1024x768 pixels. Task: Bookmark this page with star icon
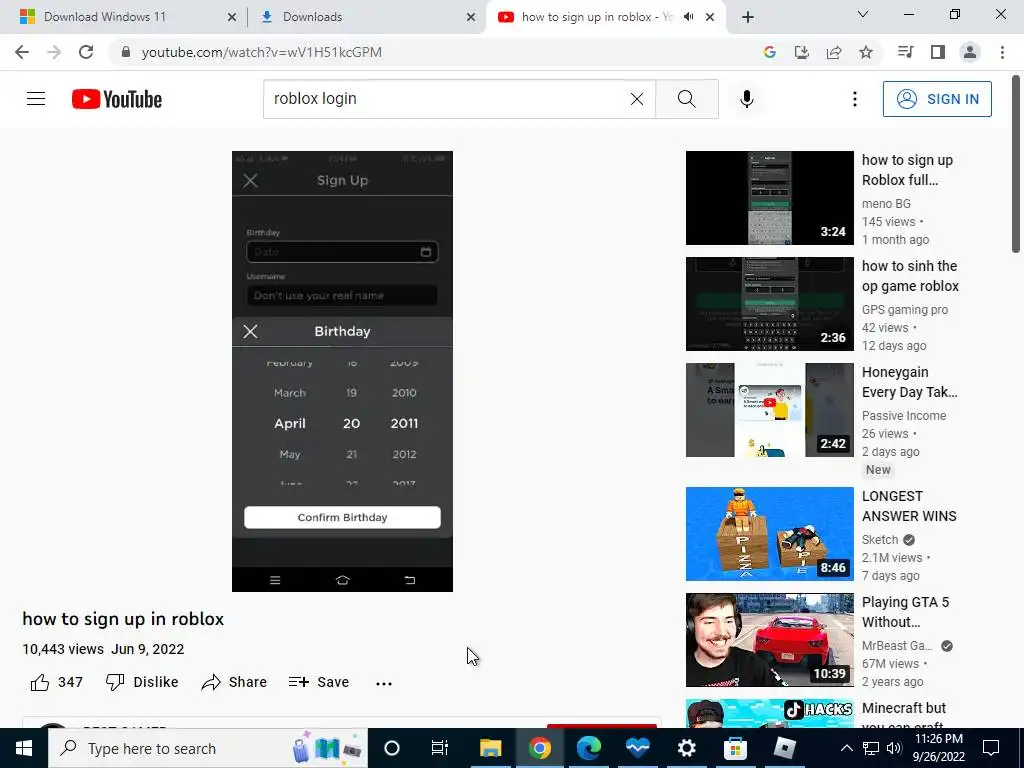click(x=866, y=52)
